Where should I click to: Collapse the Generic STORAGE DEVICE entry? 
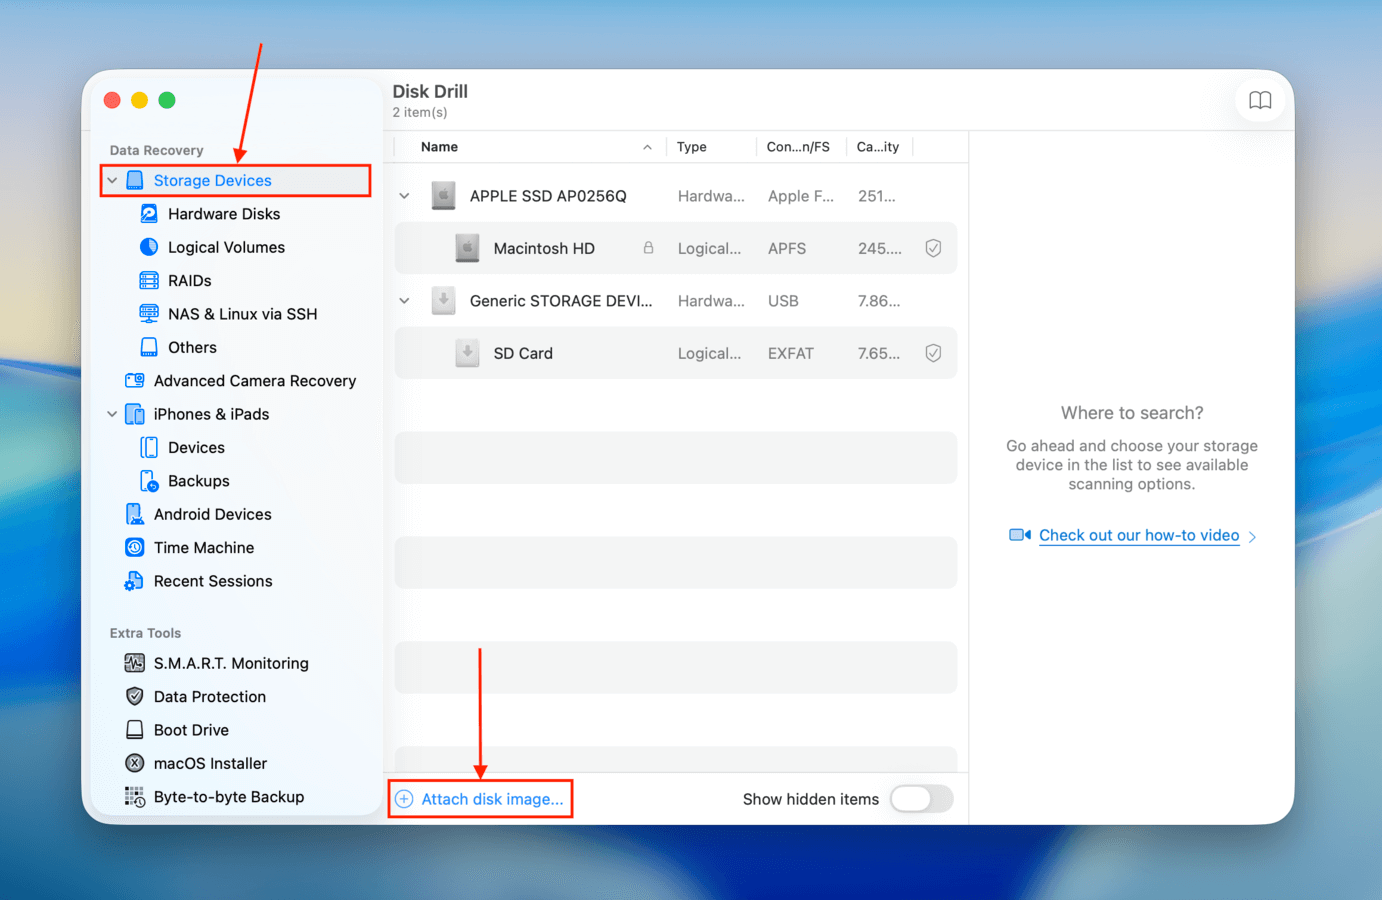pos(403,300)
